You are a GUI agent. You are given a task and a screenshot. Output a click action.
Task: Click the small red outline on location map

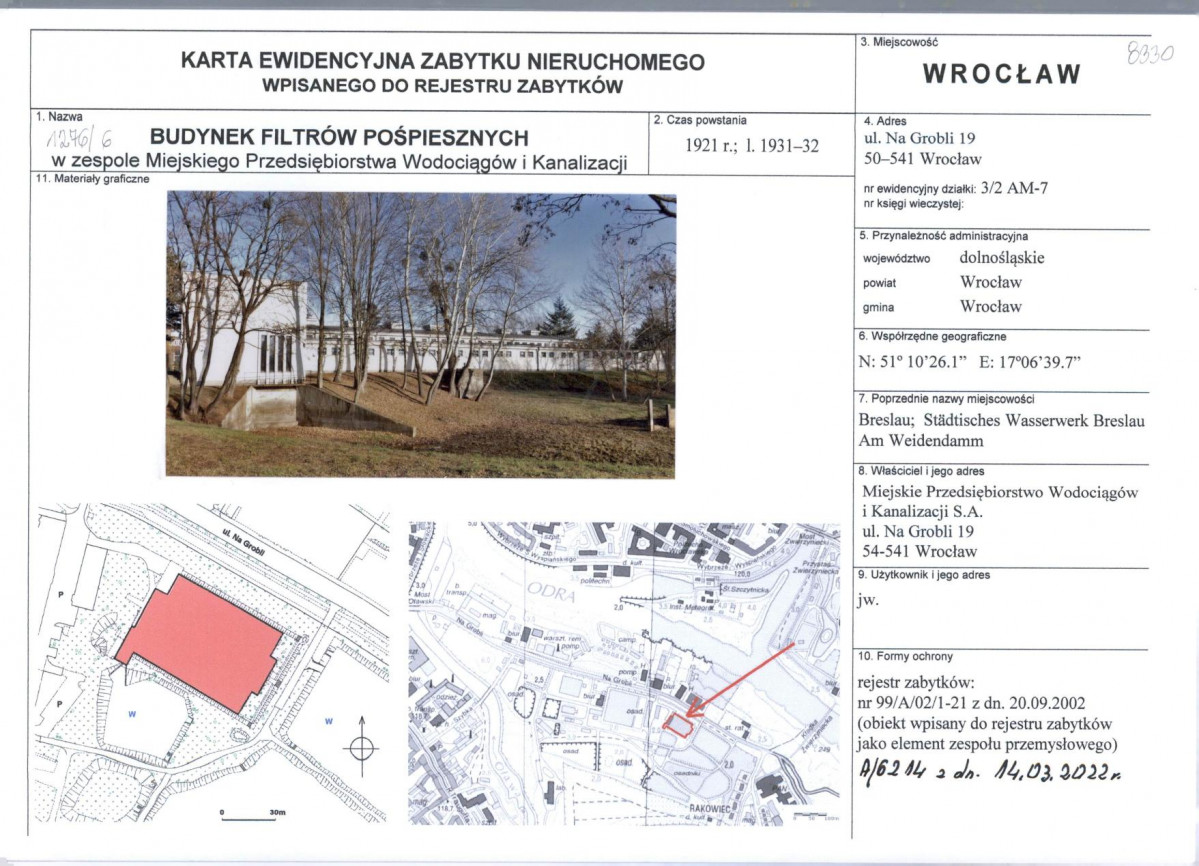677,725
